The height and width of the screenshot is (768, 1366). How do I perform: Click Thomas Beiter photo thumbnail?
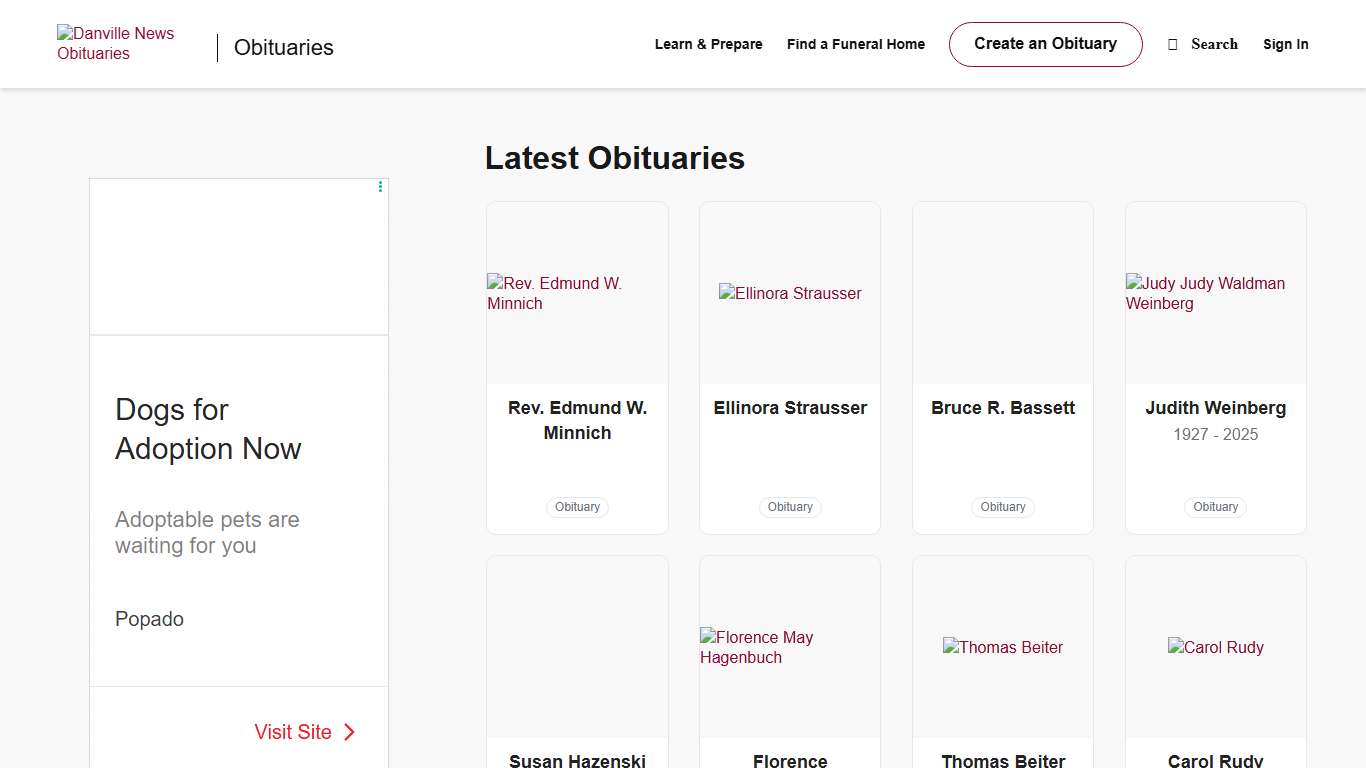1003,647
